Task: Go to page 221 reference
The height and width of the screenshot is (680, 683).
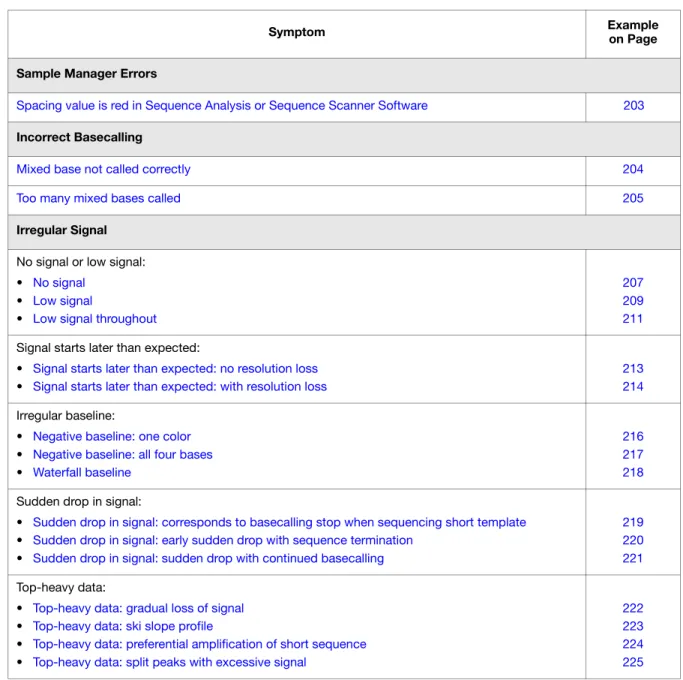Action: (632, 558)
